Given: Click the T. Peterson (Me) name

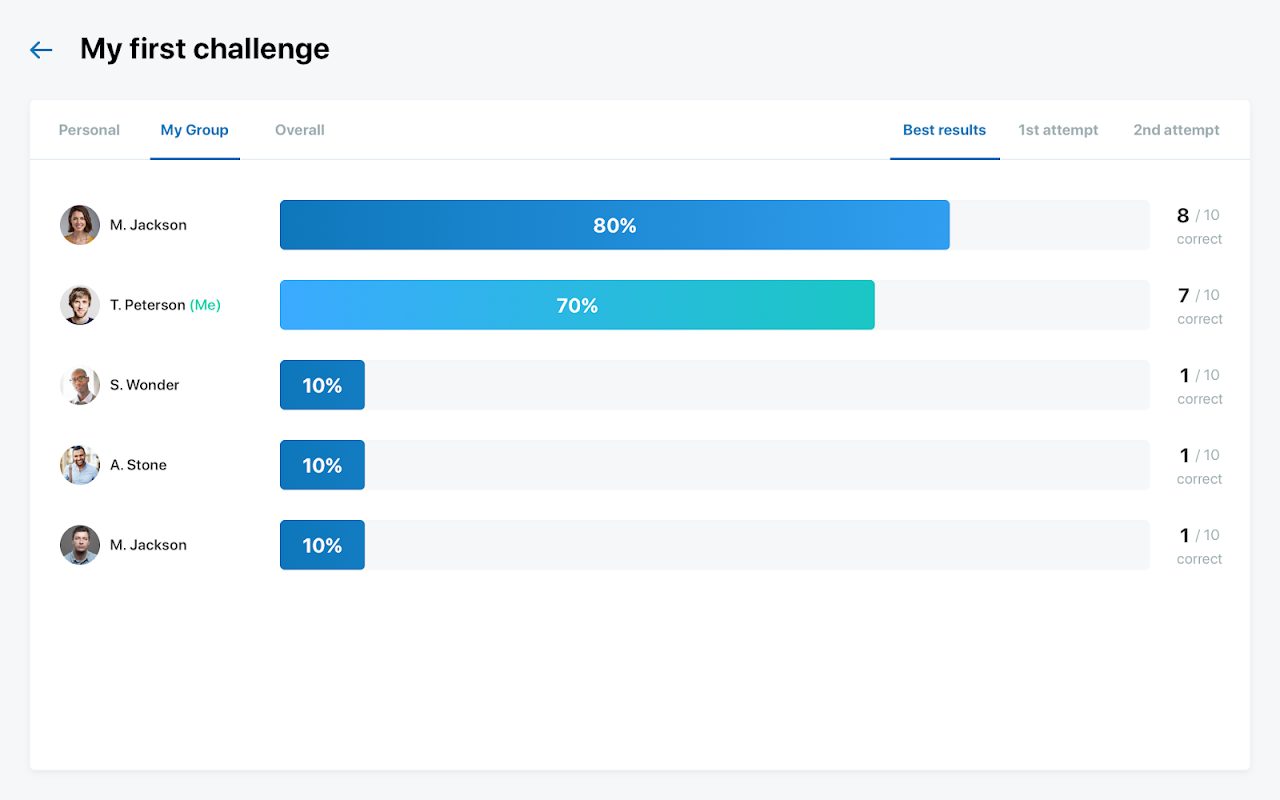Looking at the screenshot, I should click(165, 305).
